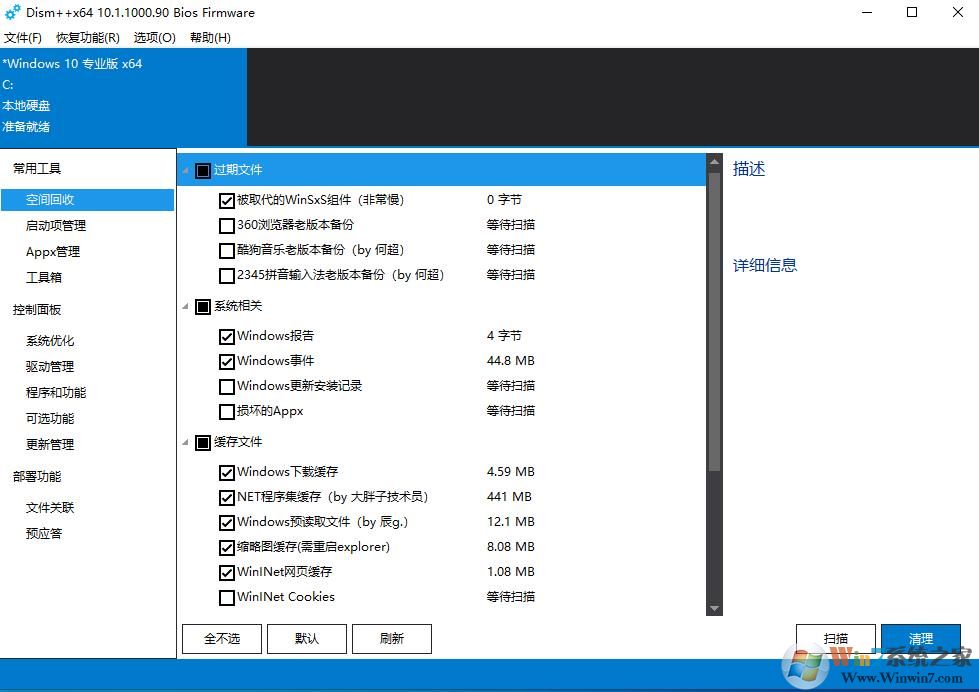Uncheck WinINet网页缓存 checkbox
The width and height of the screenshot is (979, 692).
click(227, 573)
